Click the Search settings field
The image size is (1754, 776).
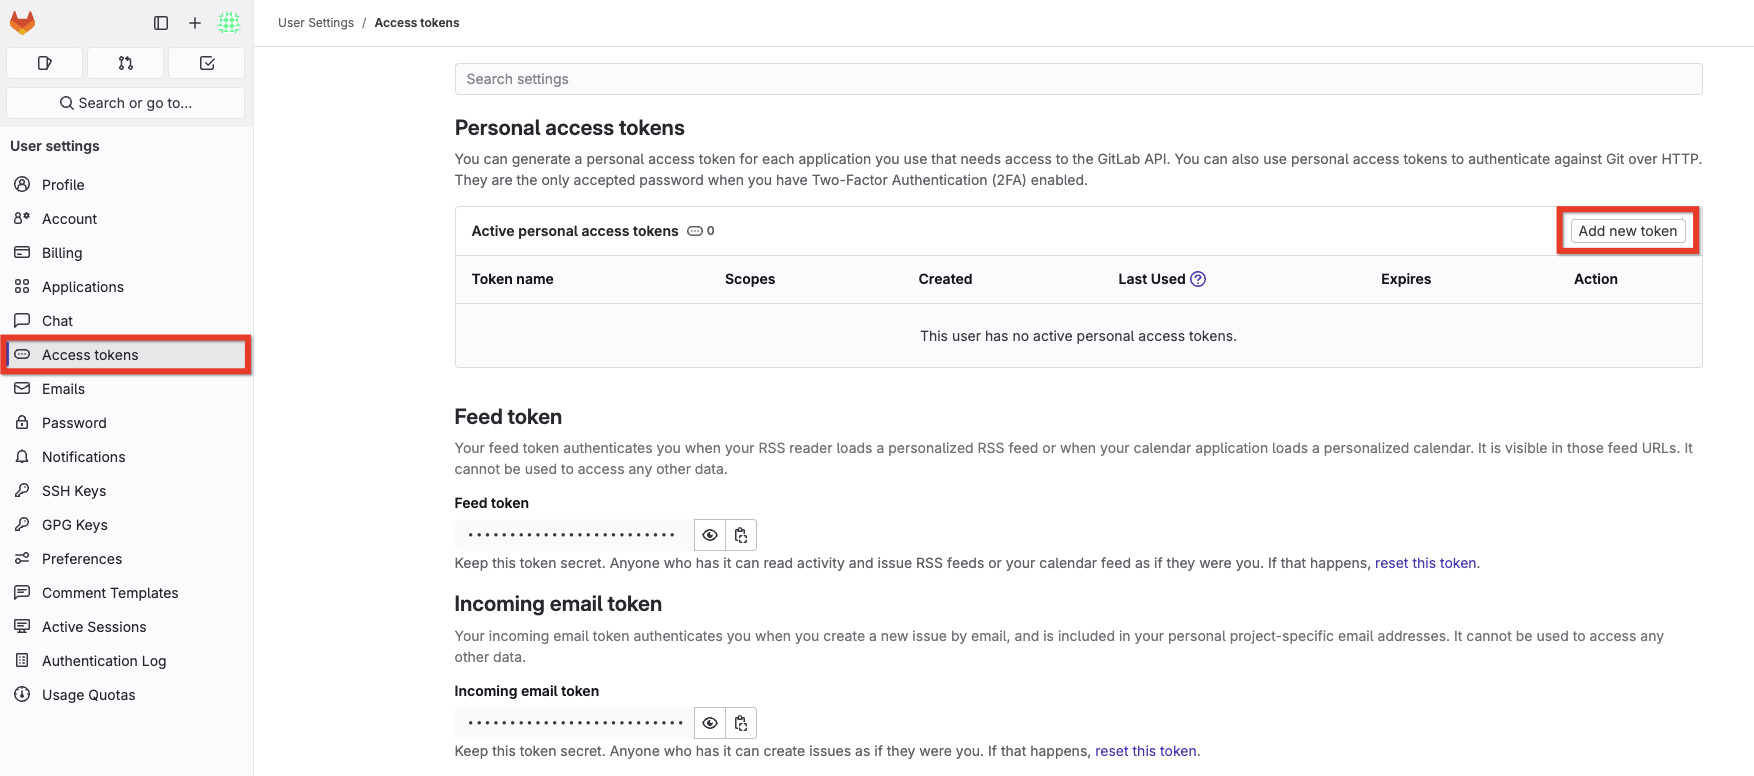(x=1078, y=79)
